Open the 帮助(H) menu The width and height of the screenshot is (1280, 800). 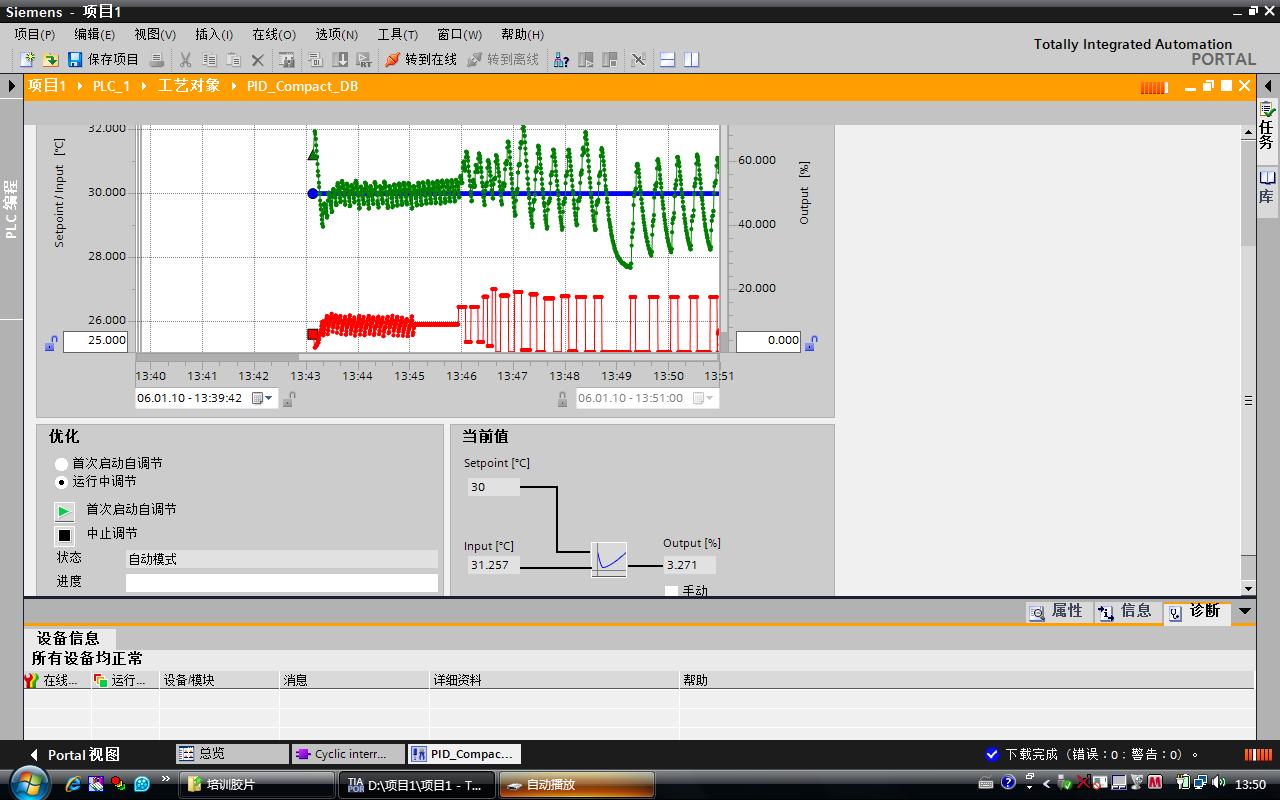pyautogui.click(x=523, y=35)
